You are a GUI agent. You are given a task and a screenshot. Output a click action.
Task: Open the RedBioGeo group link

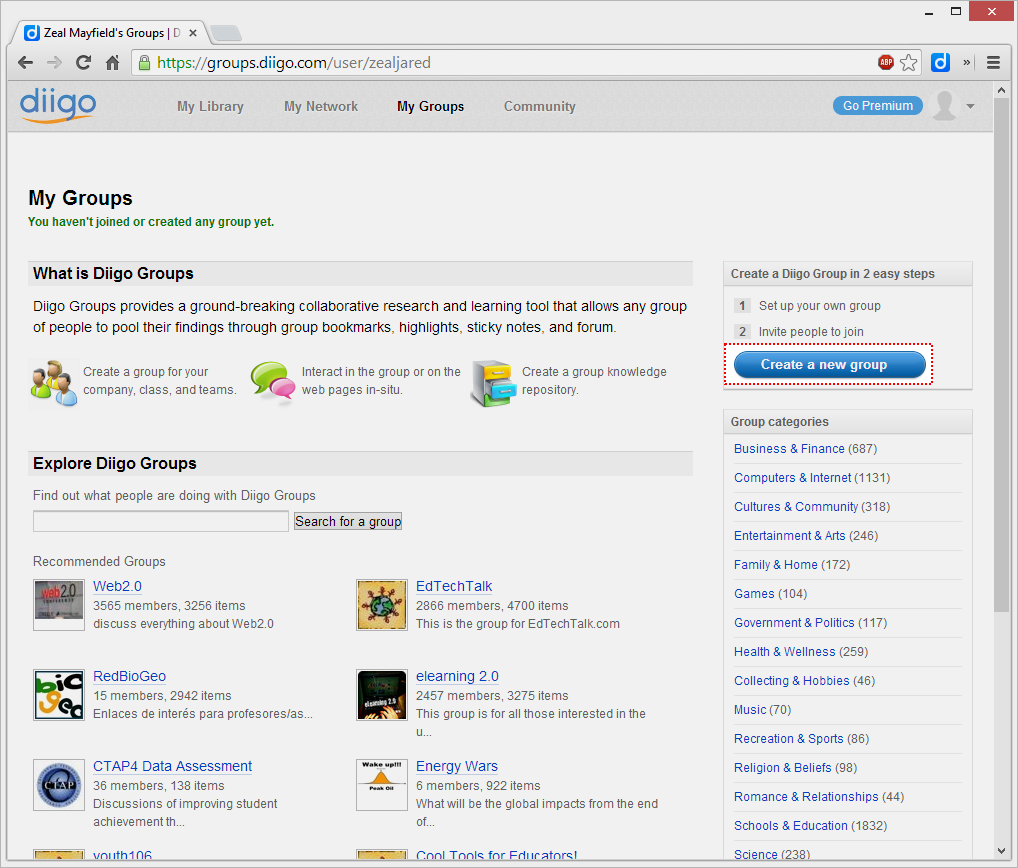click(129, 676)
